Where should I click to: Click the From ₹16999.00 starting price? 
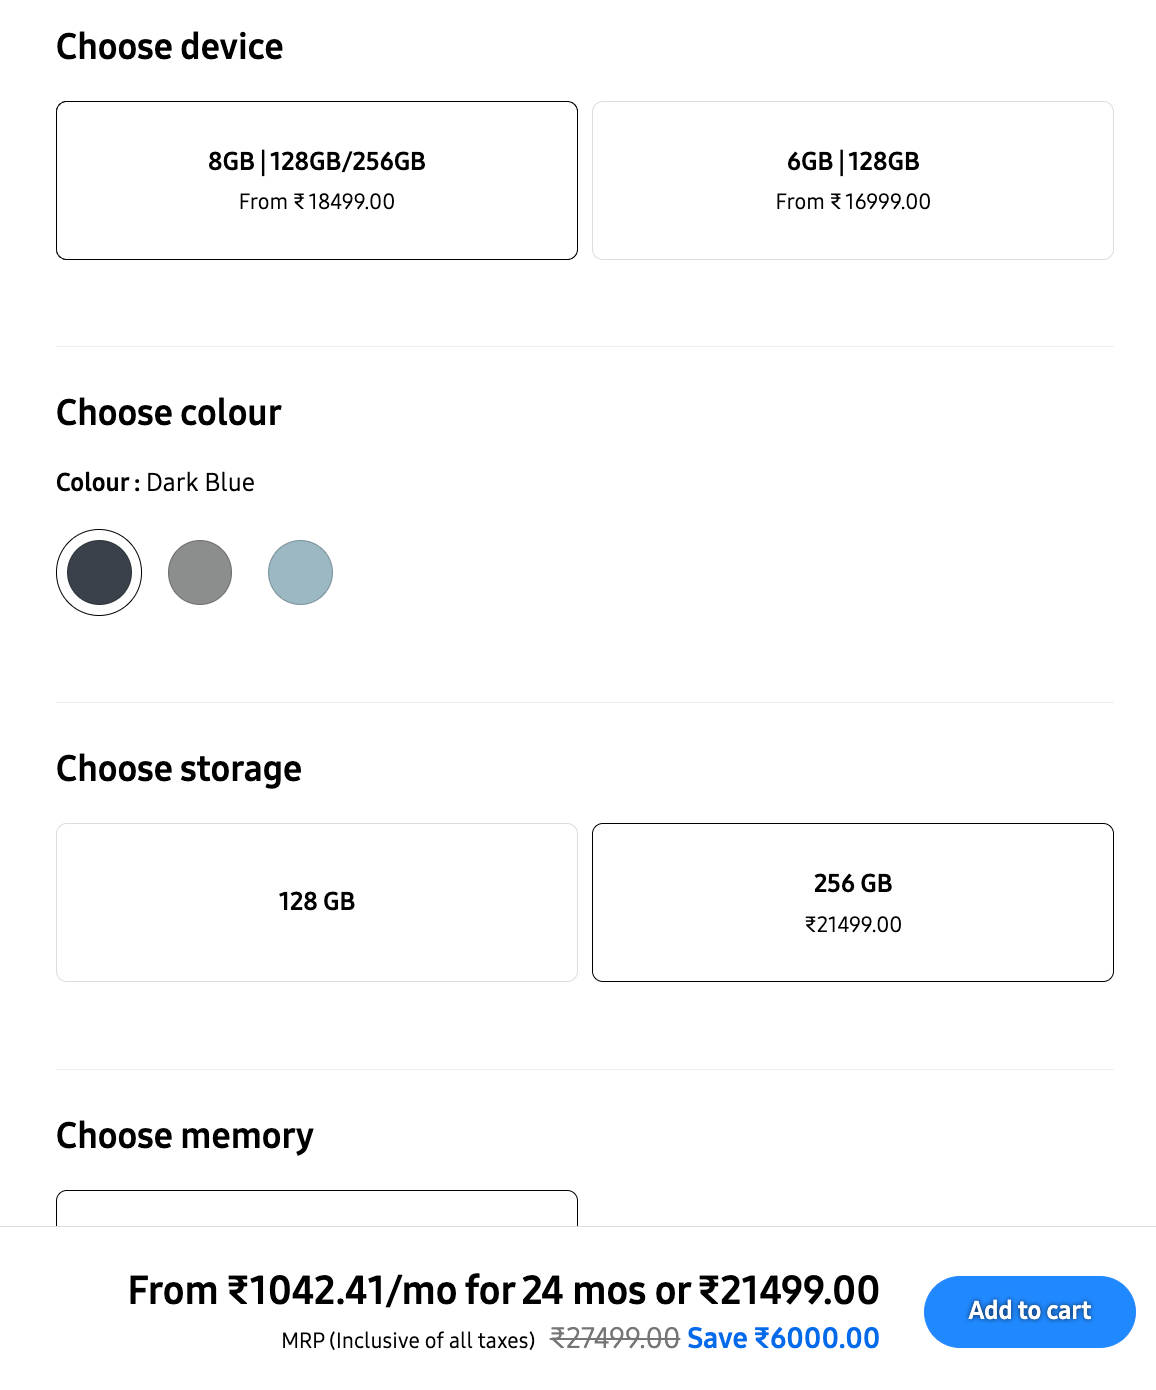852,202
